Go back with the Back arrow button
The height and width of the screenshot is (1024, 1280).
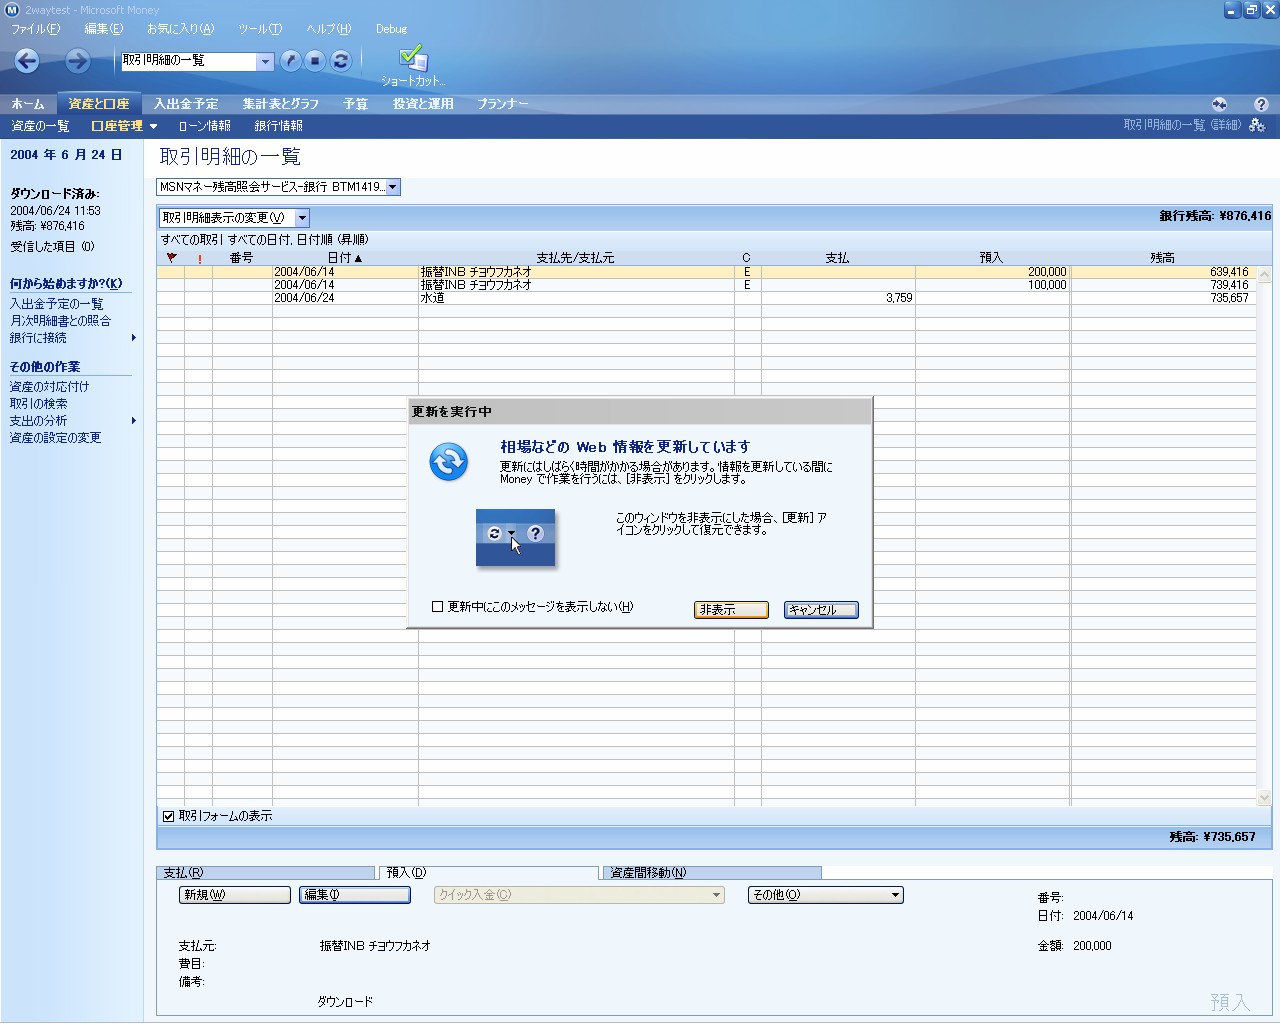tap(27, 61)
